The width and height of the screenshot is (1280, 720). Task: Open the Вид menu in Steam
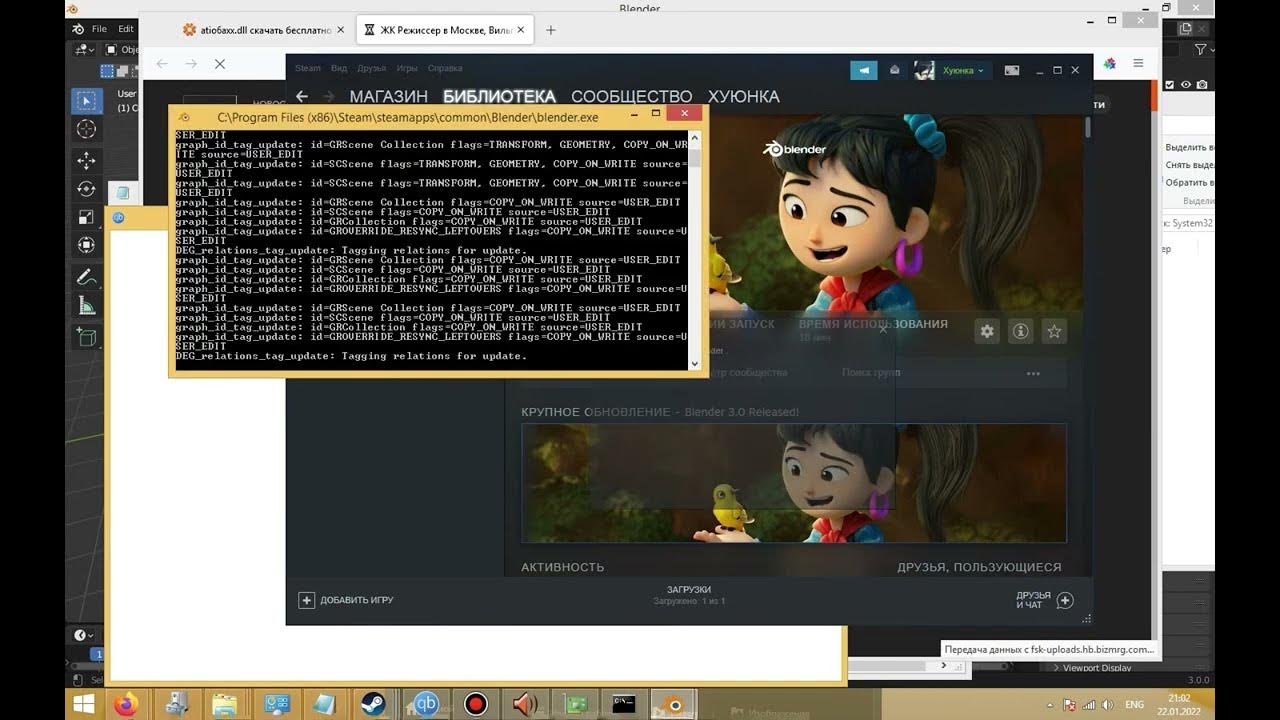pos(339,69)
